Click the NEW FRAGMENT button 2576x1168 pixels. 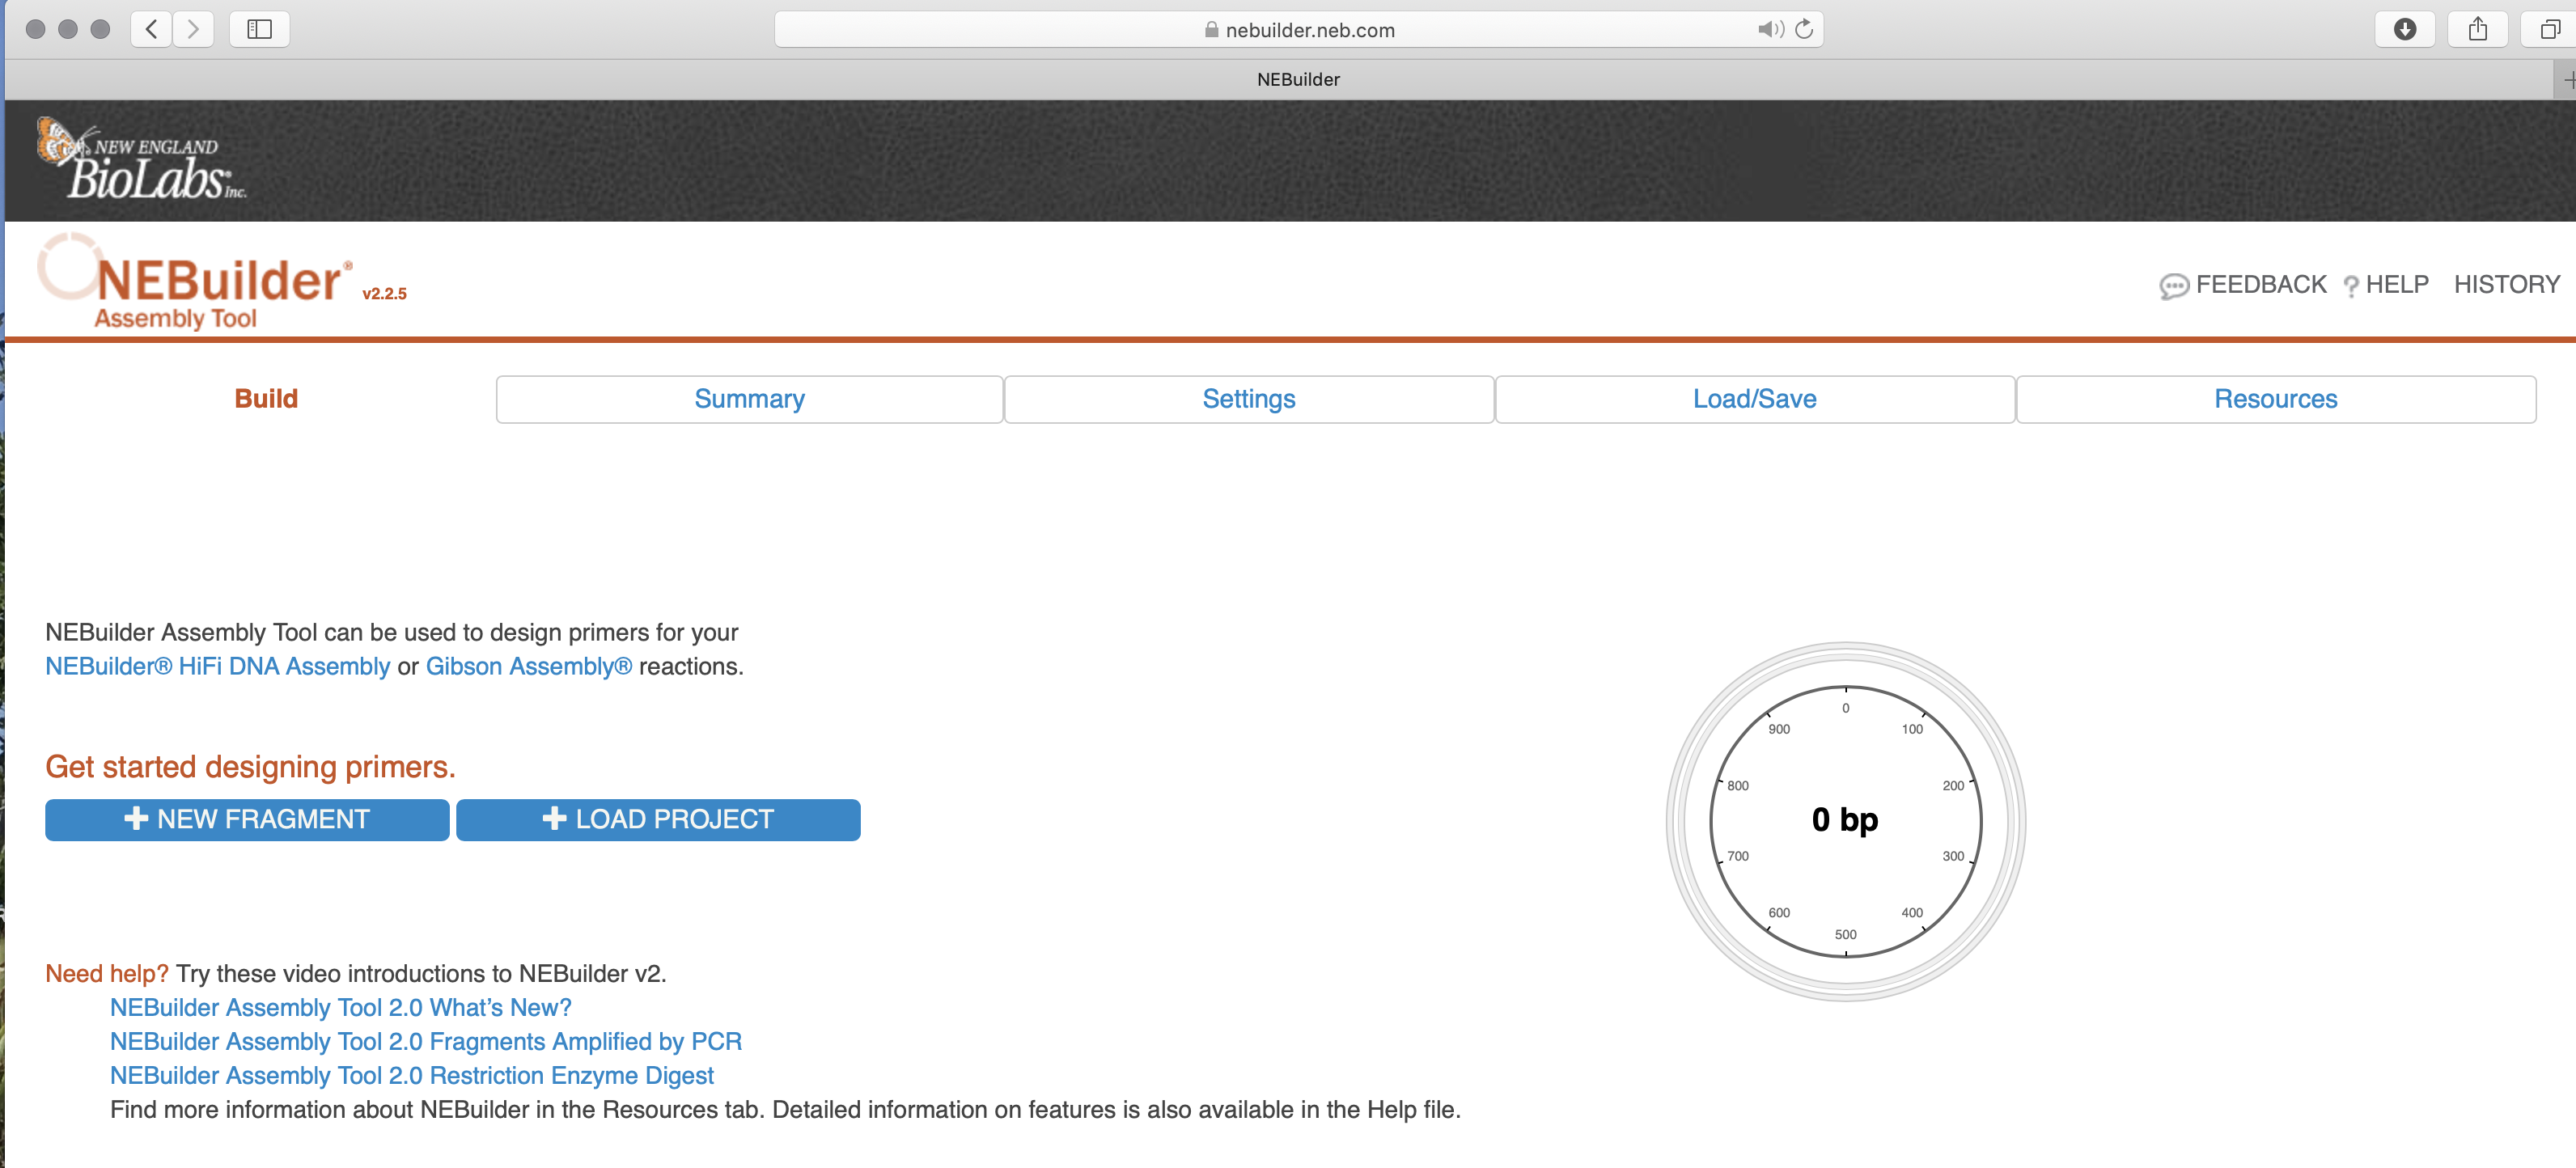click(247, 820)
